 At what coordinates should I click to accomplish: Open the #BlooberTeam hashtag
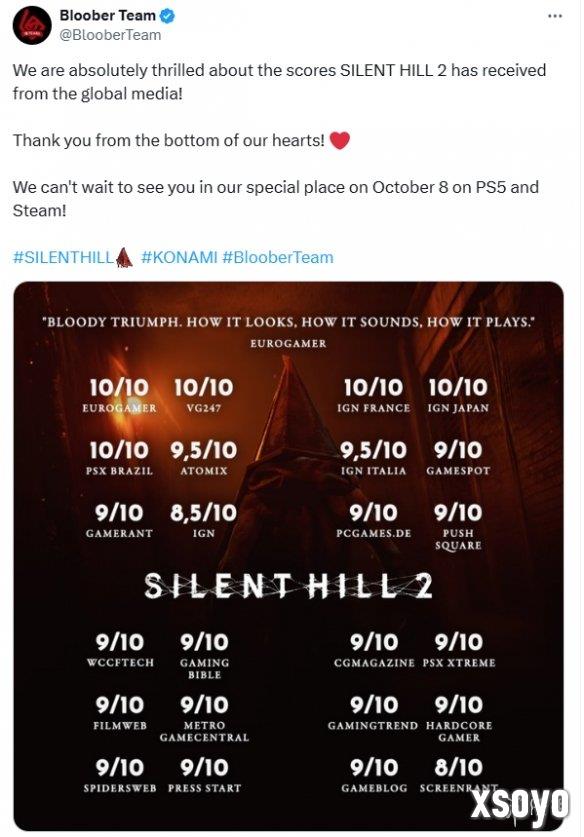[278, 257]
